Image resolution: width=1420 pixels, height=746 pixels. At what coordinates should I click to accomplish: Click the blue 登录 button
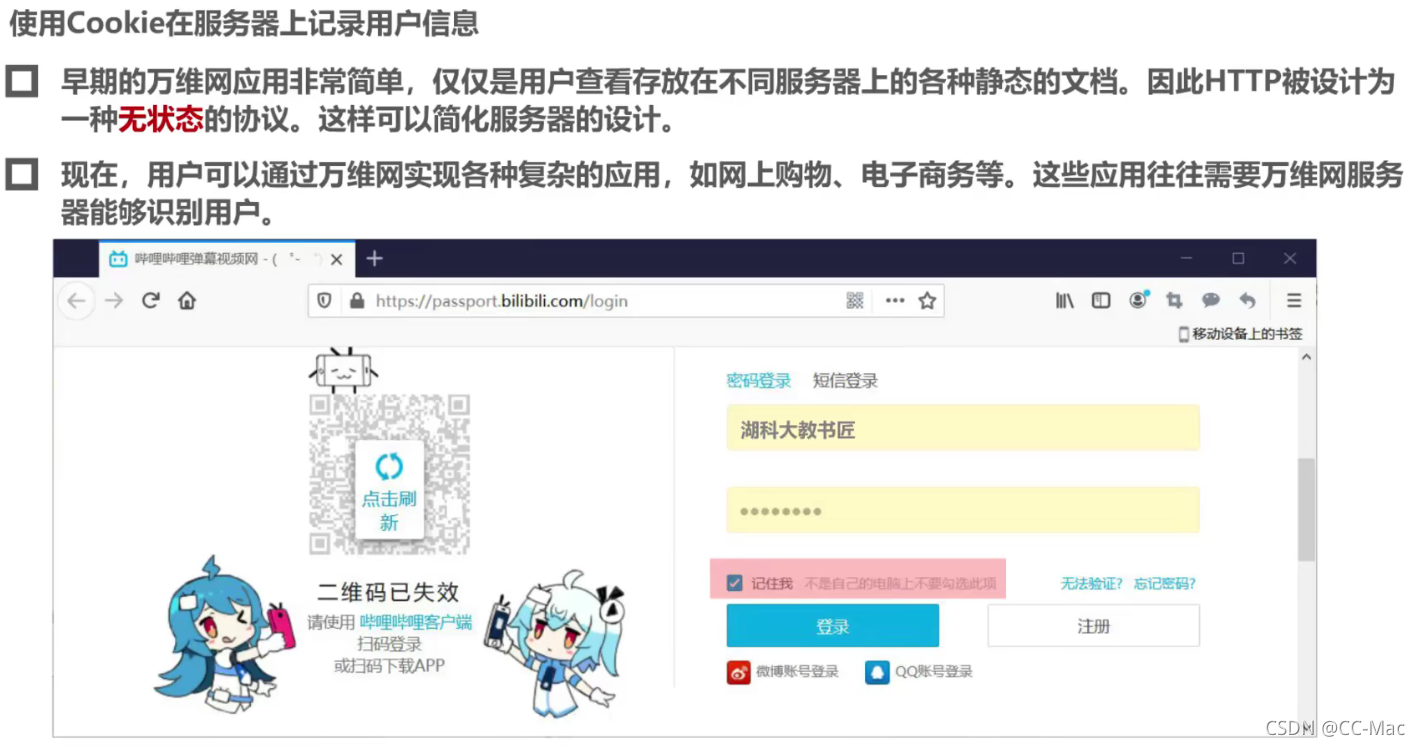coord(832,626)
